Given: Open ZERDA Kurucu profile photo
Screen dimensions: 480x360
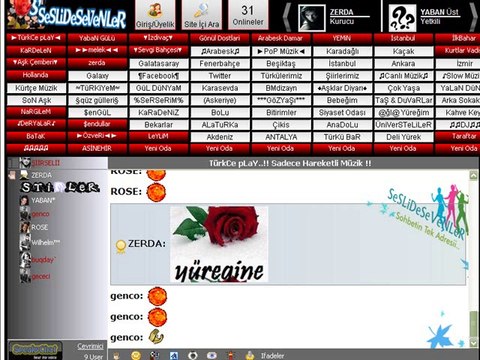Looking at the screenshot, I should click(311, 18).
